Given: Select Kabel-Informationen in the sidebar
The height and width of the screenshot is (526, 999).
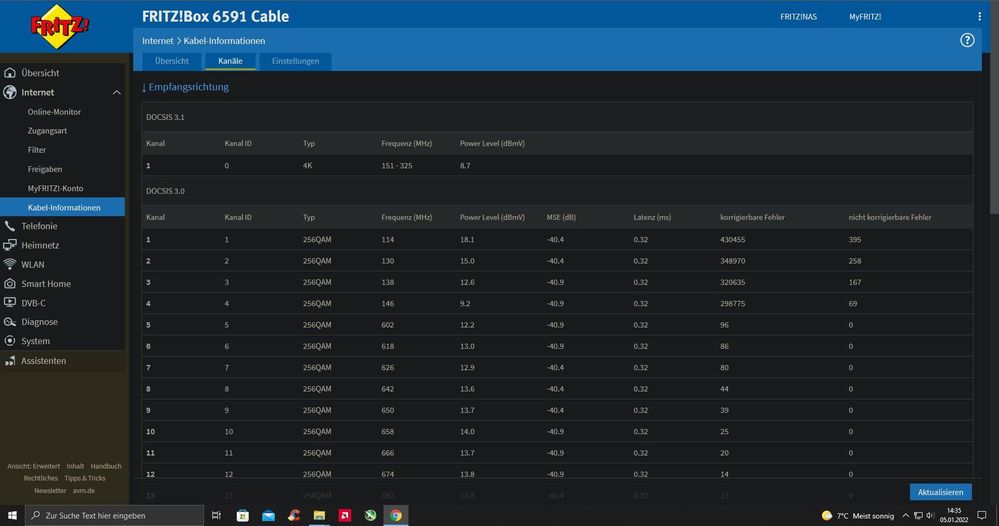Looking at the screenshot, I should pos(62,207).
